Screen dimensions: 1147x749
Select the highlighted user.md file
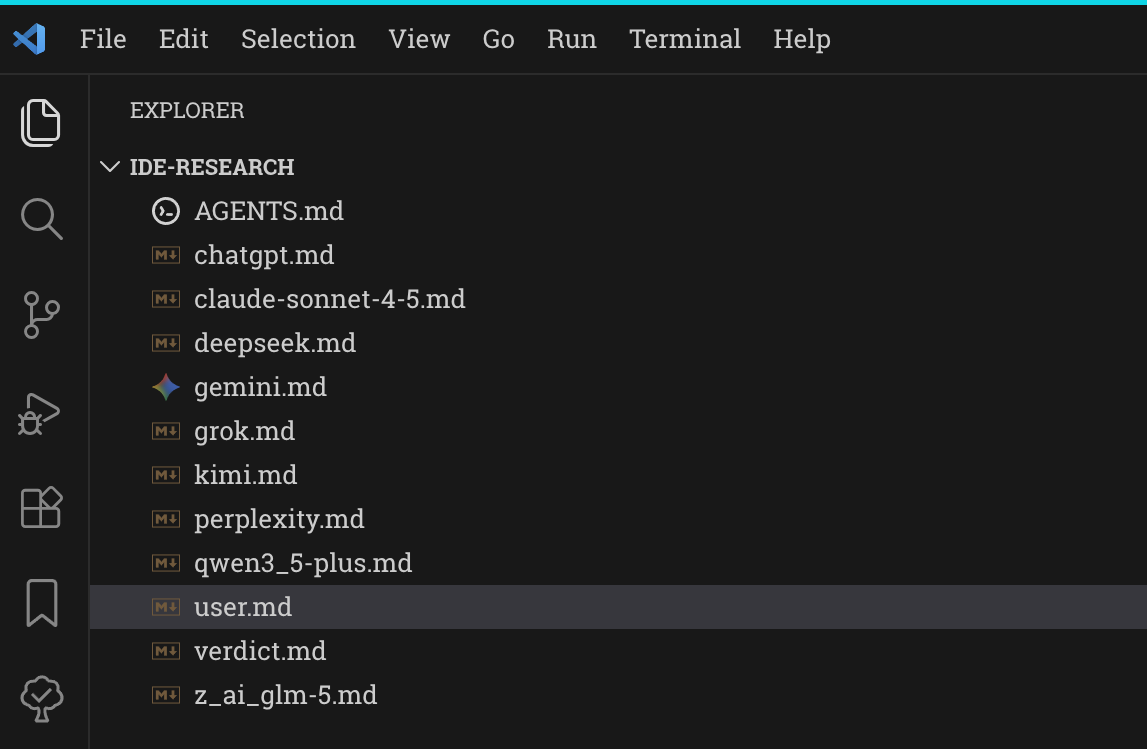(618, 607)
